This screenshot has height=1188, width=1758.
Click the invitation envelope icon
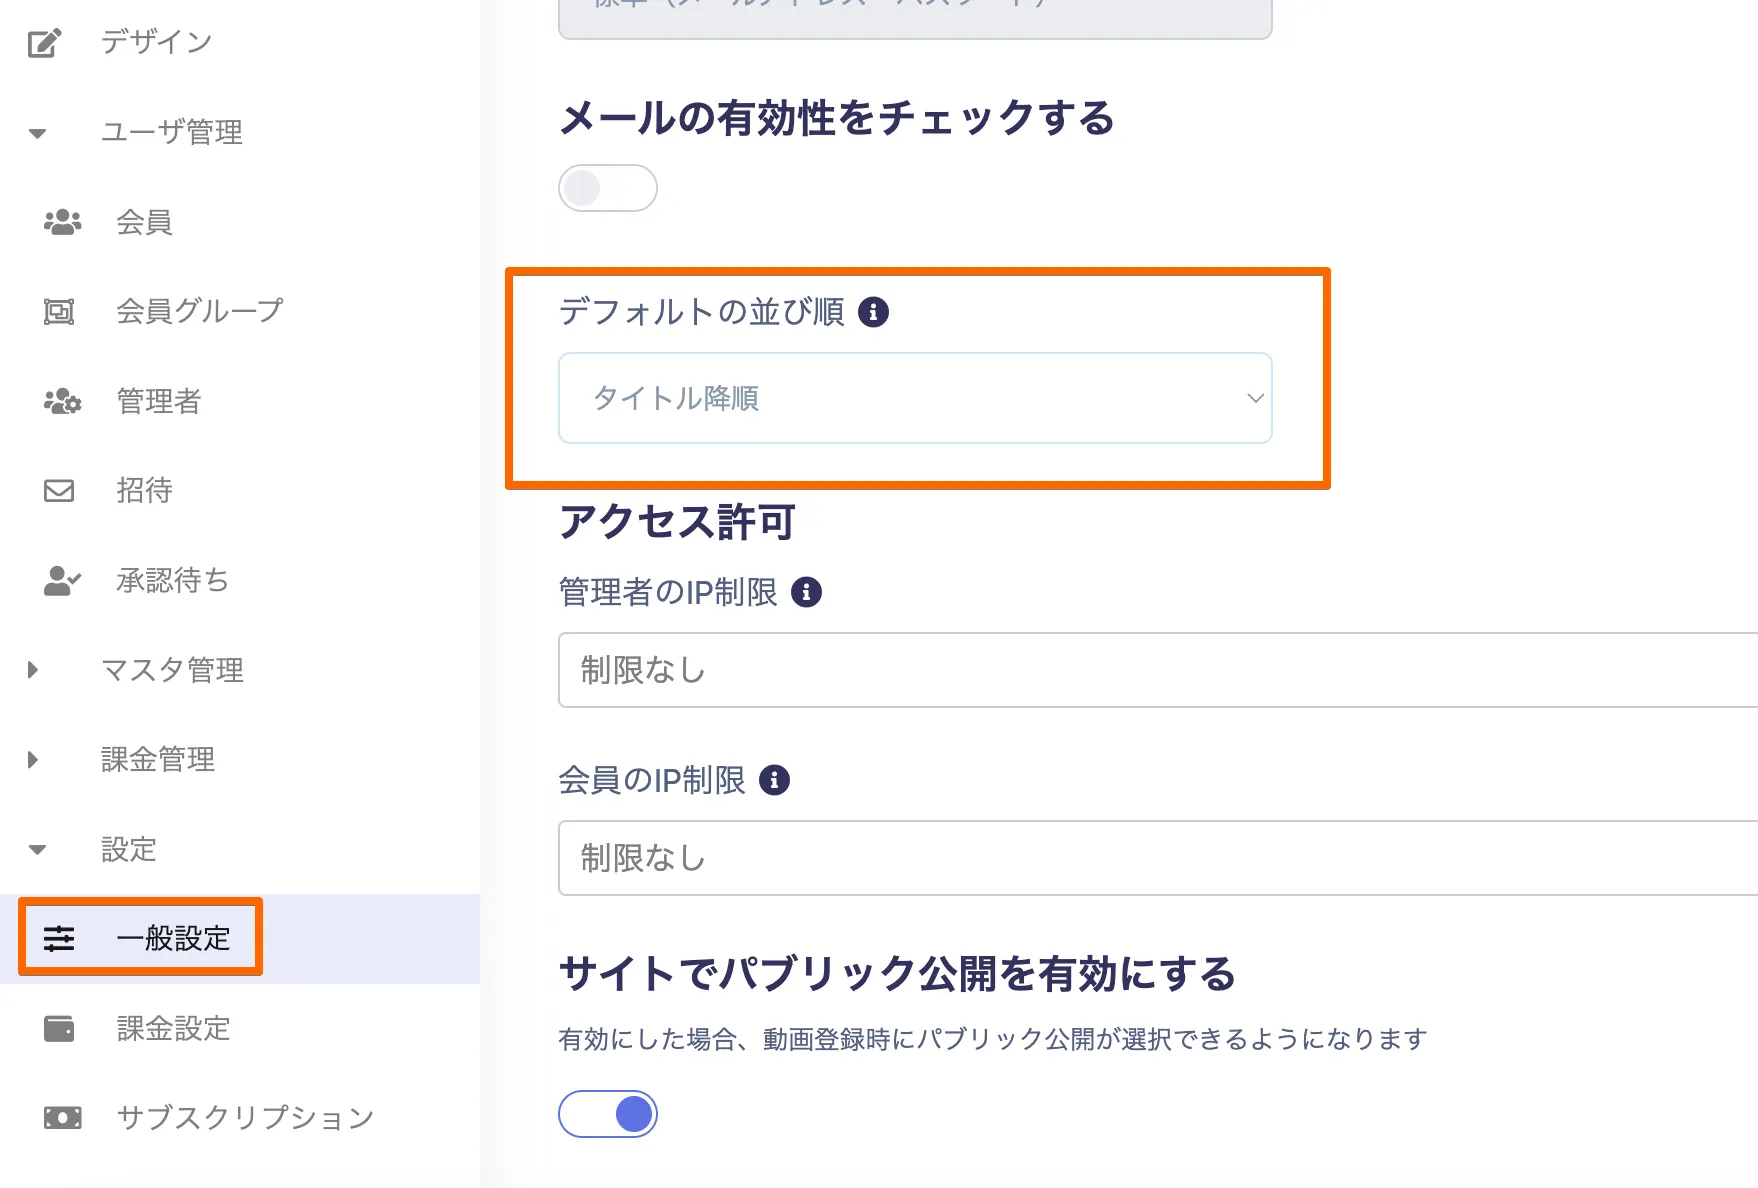pyautogui.click(x=59, y=491)
